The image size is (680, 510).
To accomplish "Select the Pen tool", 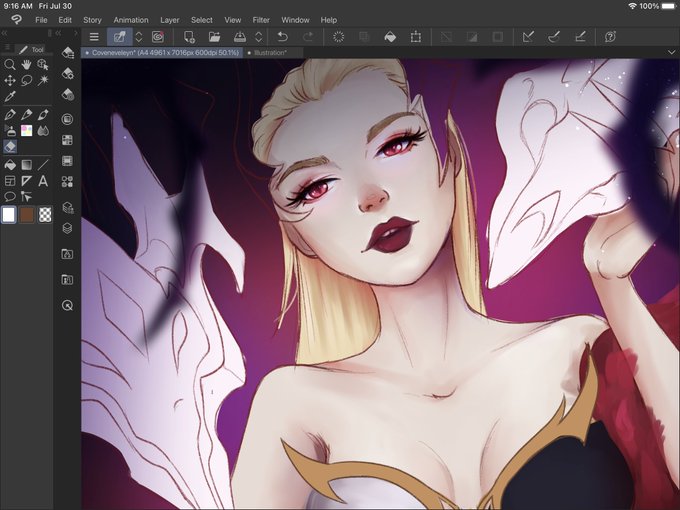I will tap(10, 115).
